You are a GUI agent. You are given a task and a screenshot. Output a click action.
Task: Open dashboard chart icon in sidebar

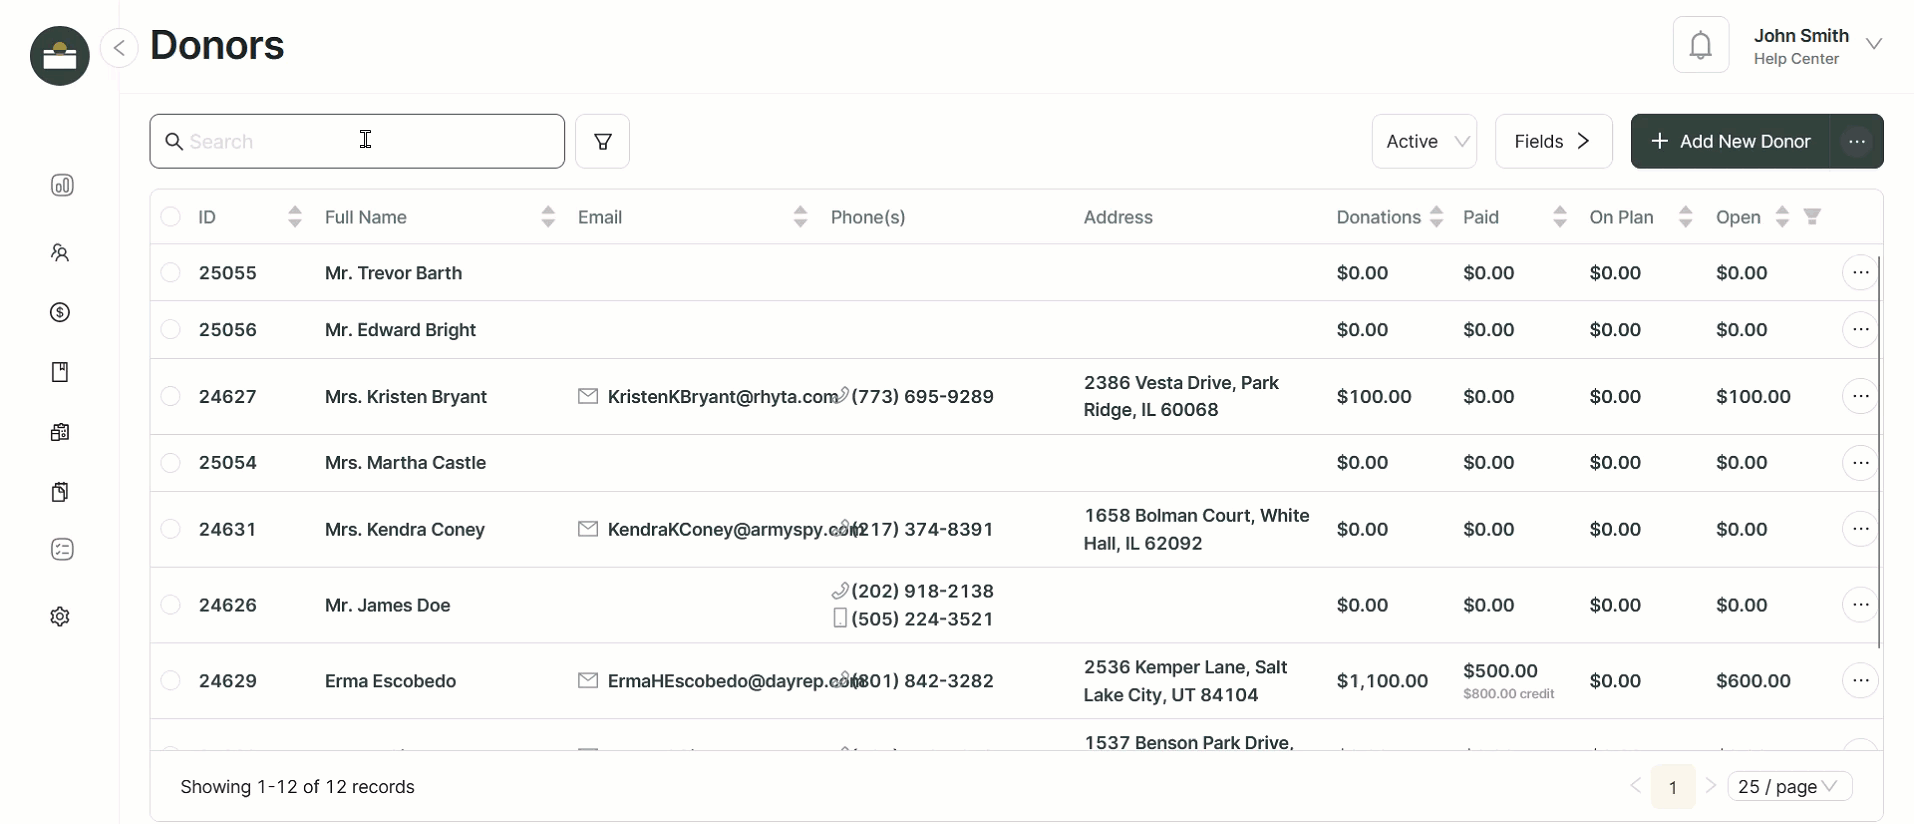pos(62,185)
